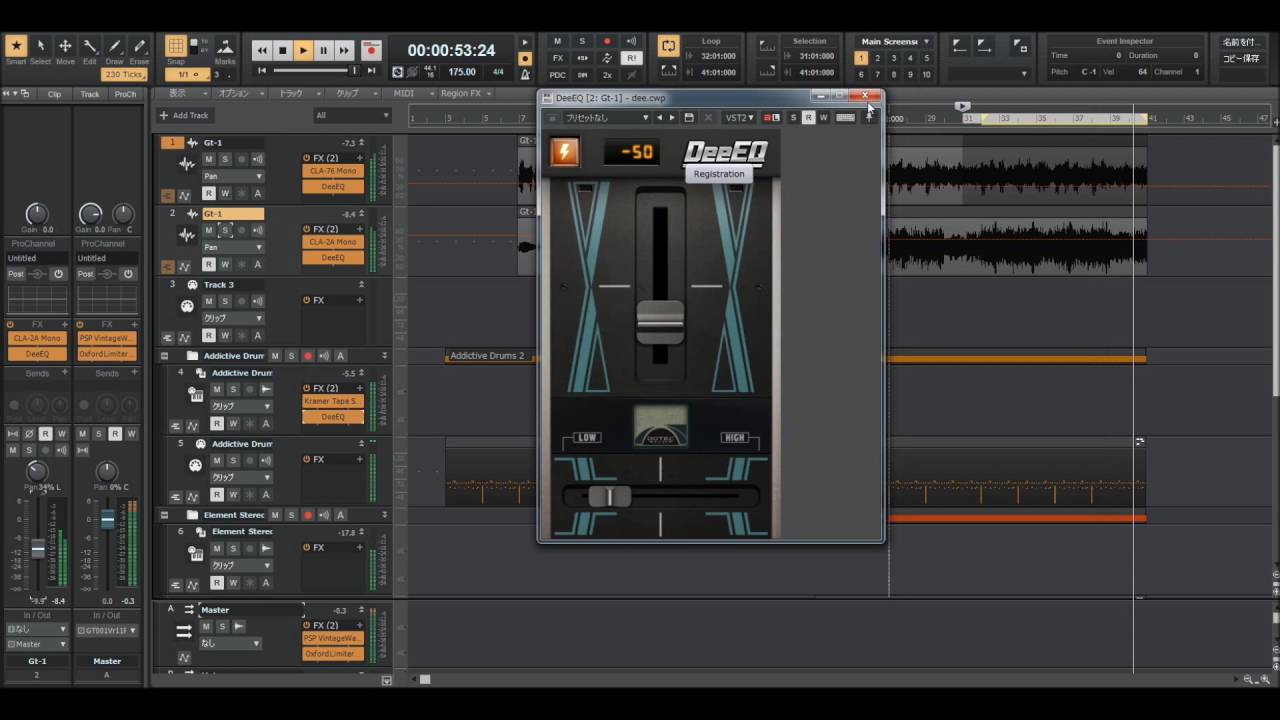1280x720 pixels.
Task: Open Pan dropdown on track 1
Action: pos(233,176)
